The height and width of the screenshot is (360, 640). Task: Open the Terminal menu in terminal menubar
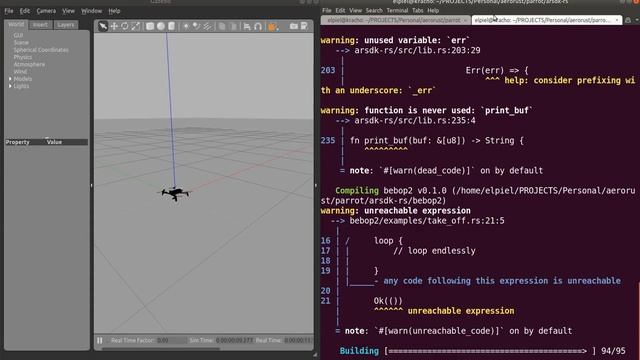coord(397,11)
